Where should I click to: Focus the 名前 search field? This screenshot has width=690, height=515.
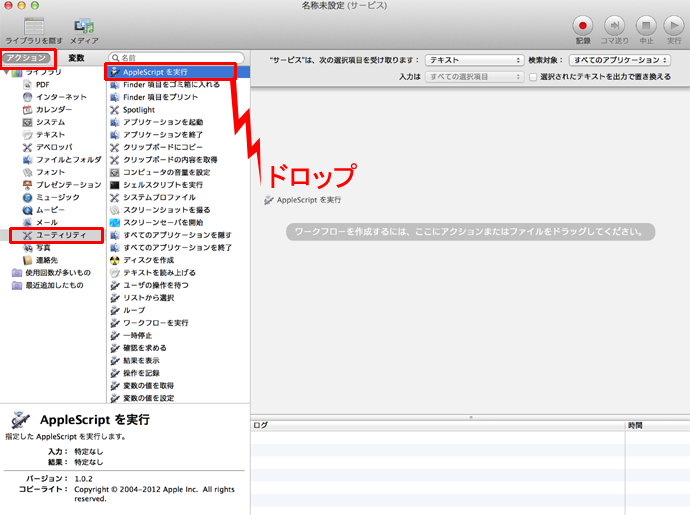point(176,58)
